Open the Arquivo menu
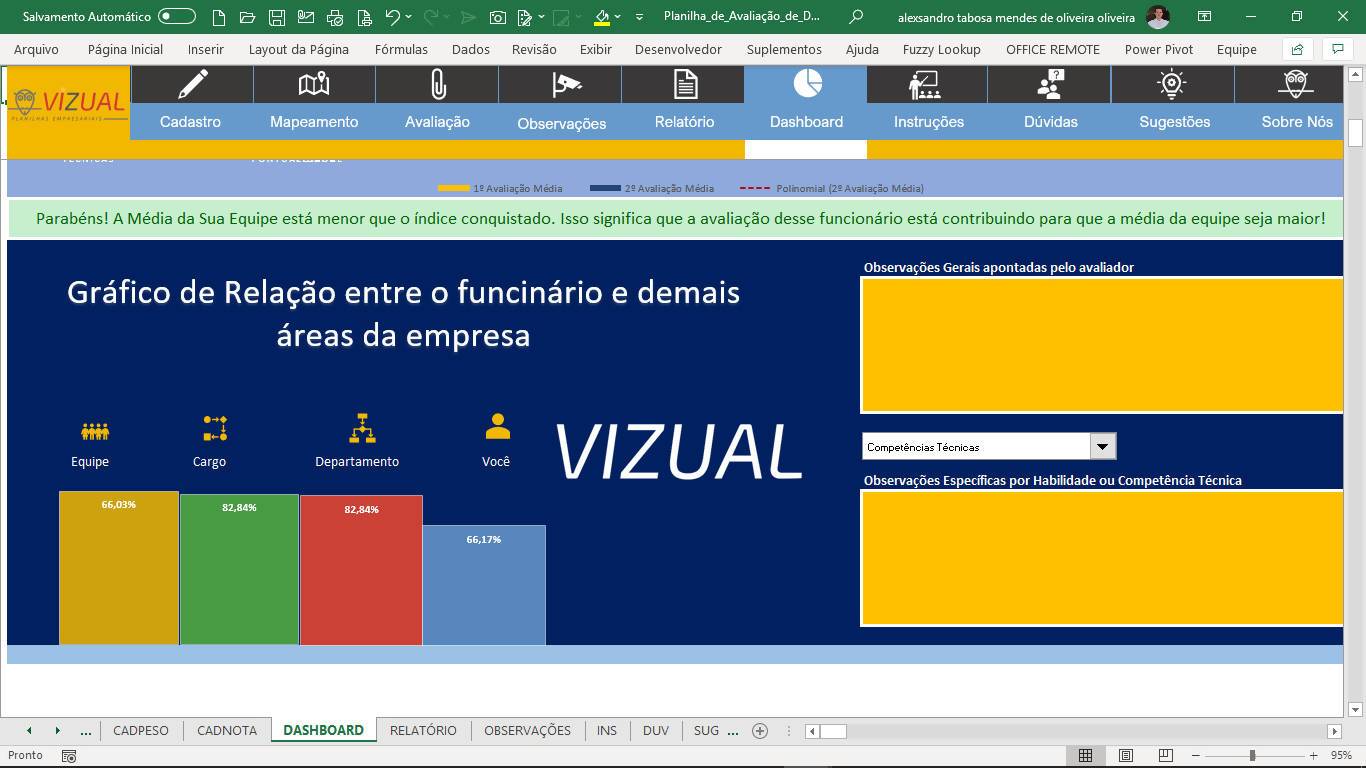This screenshot has height=768, width=1366. point(36,49)
